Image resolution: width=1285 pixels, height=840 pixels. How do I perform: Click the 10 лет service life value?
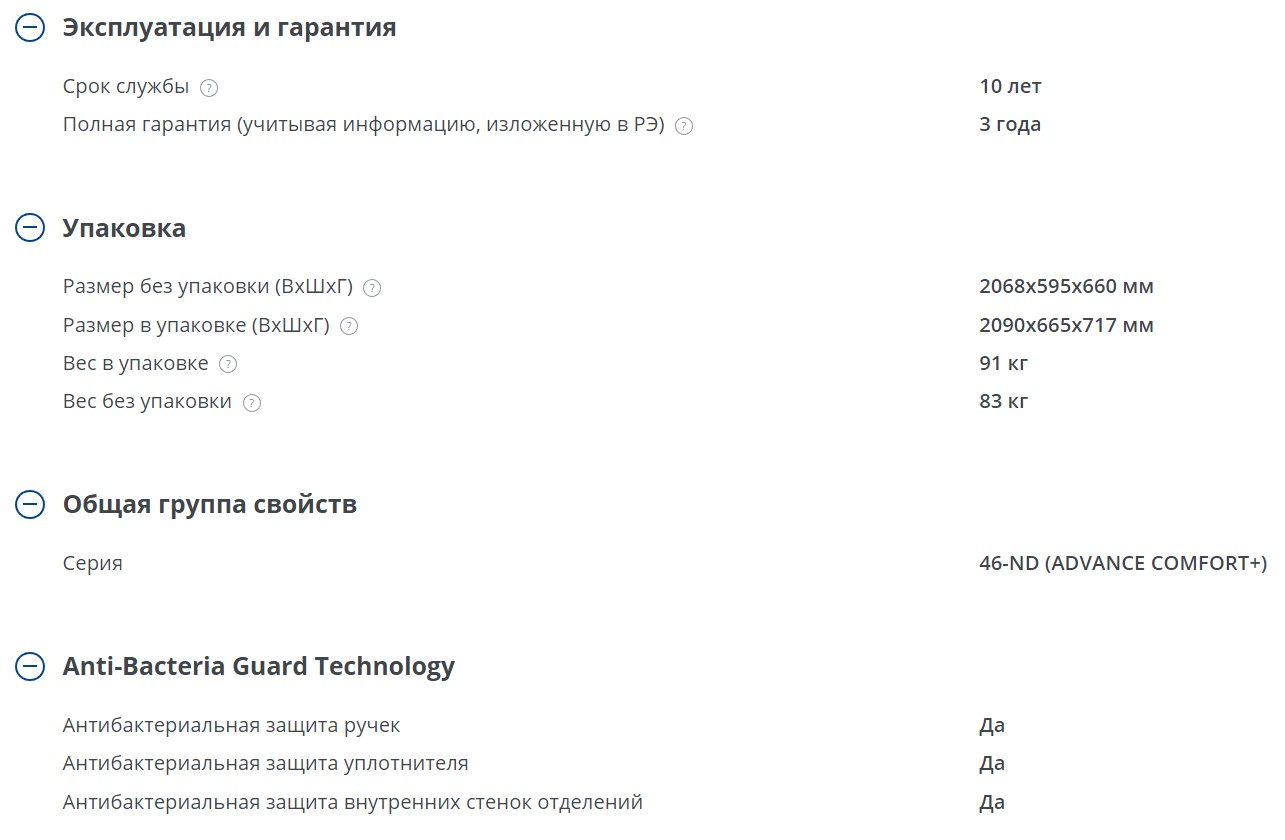pyautogui.click(x=1010, y=86)
